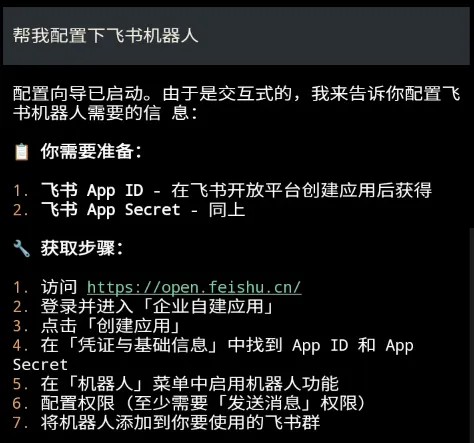The image size is (474, 443).
Task: Click the 配置向导已启动 intro paragraph
Action: click(237, 103)
